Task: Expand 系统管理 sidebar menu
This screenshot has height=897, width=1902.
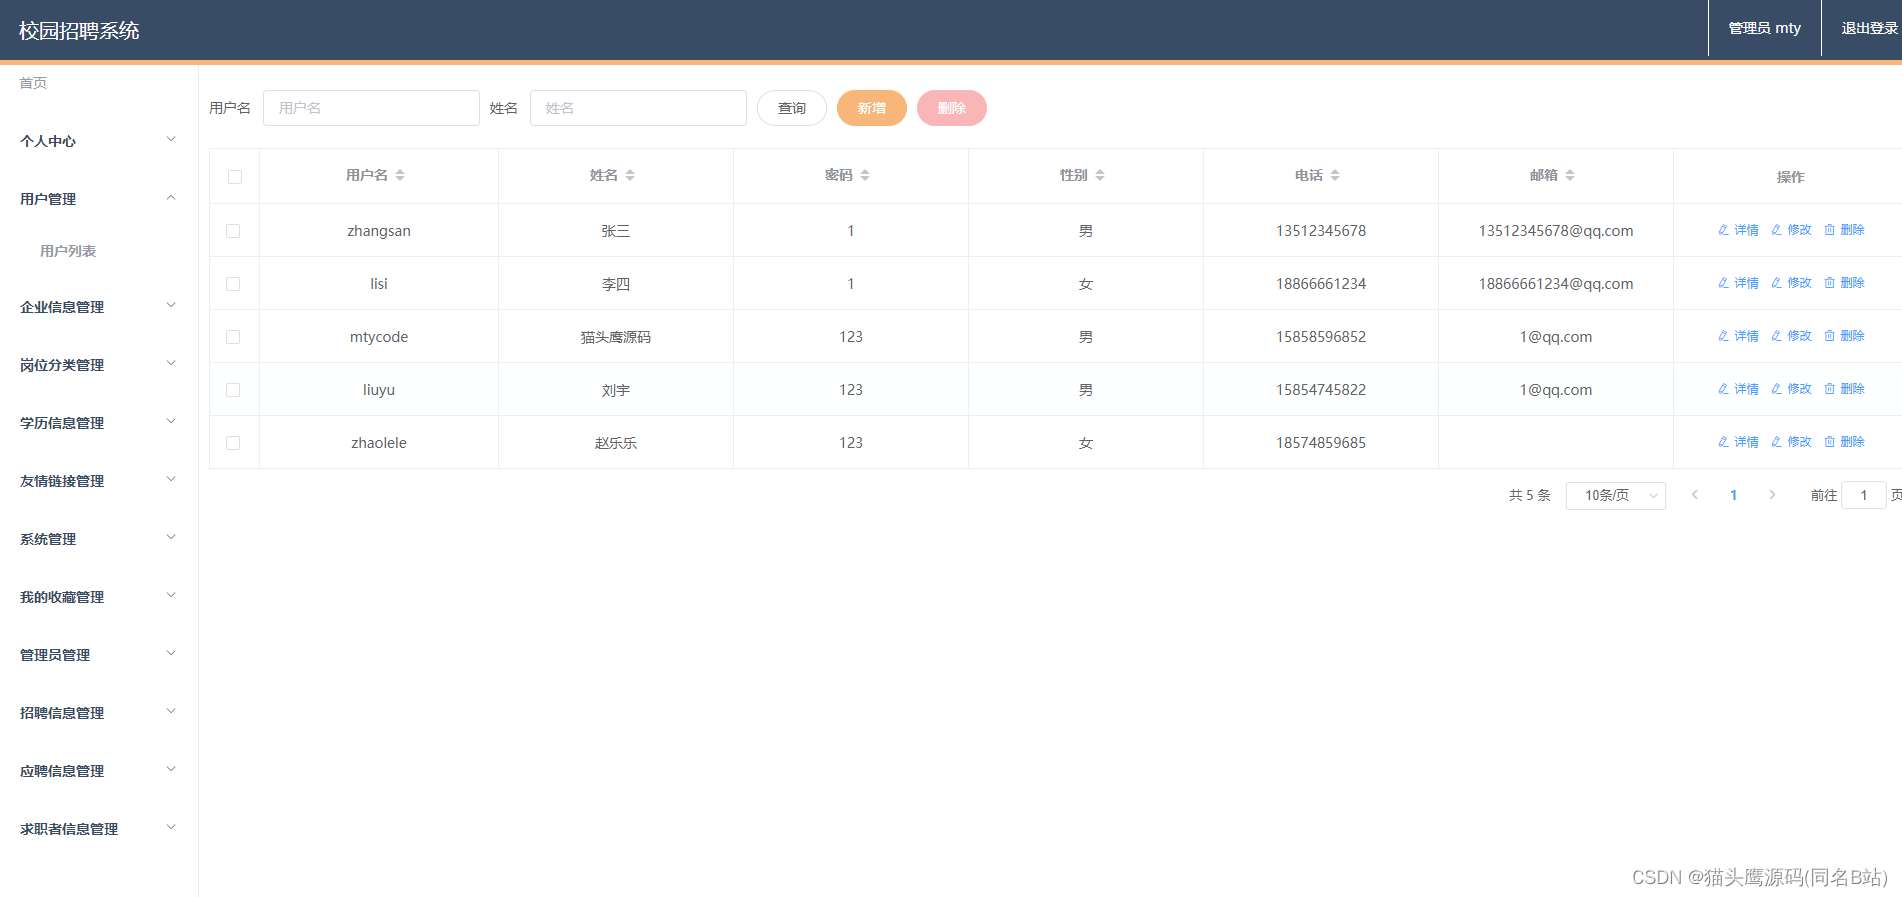Action: (98, 539)
